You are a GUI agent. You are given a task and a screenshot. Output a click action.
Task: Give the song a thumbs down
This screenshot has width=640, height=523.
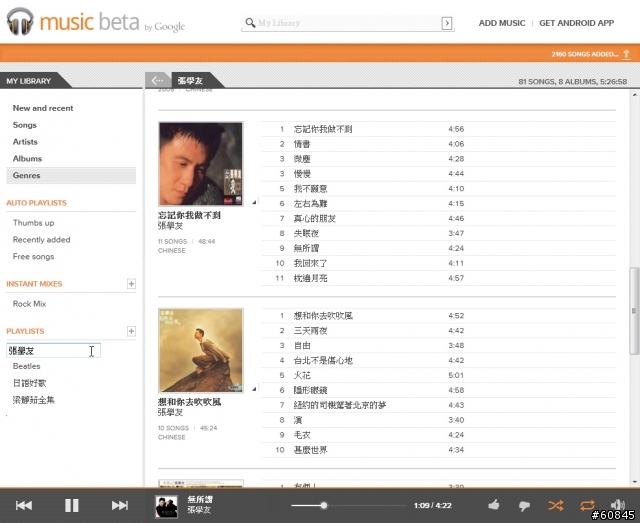(x=524, y=506)
